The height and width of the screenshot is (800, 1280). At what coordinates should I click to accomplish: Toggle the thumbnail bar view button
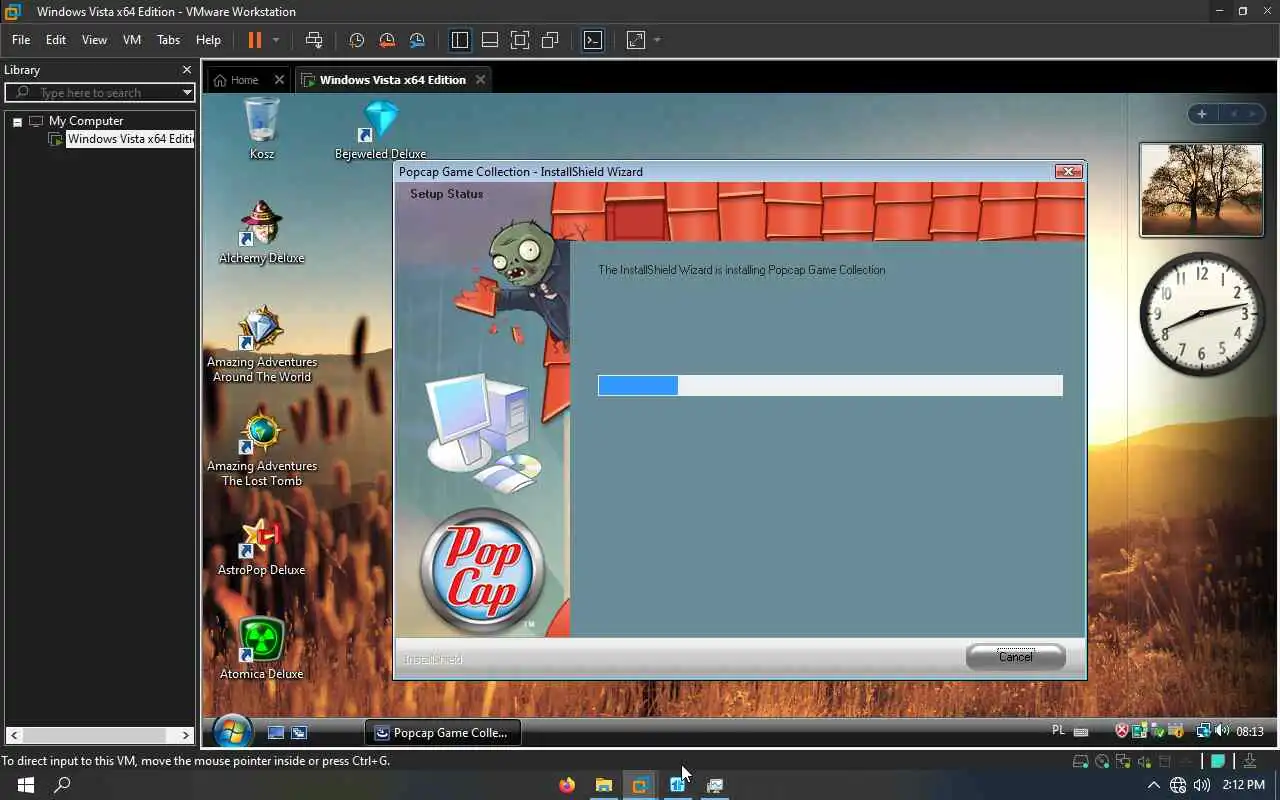[x=490, y=40]
